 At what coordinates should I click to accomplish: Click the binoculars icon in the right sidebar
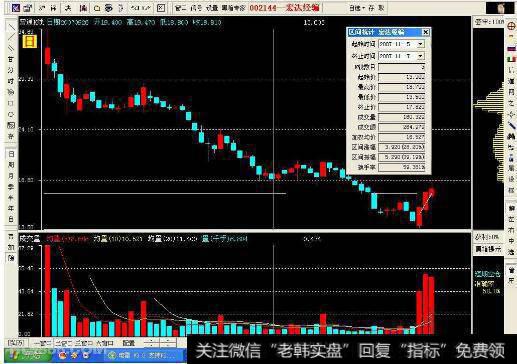click(x=511, y=136)
